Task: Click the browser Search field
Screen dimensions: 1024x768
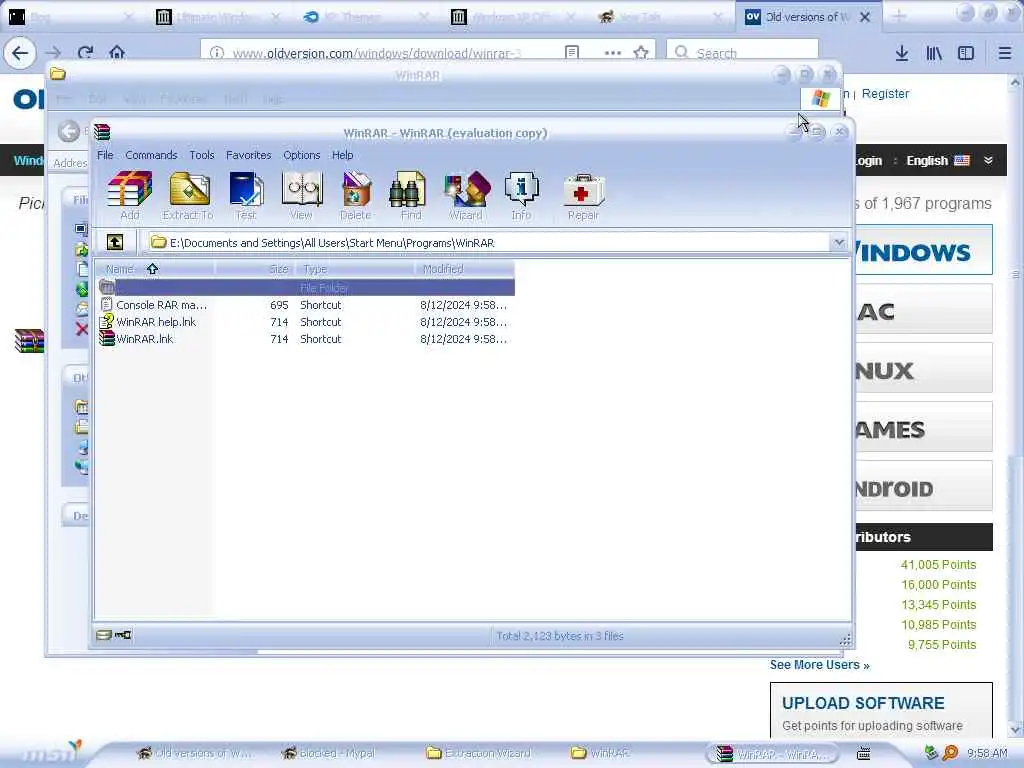Action: 743,52
